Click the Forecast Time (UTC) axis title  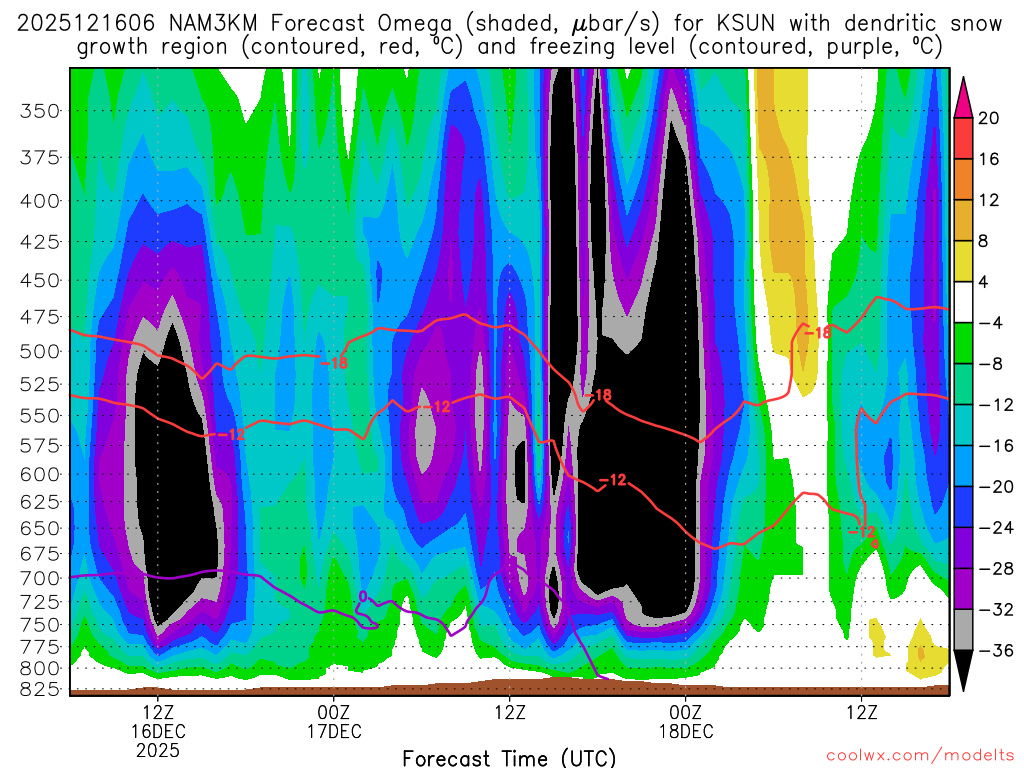coord(509,758)
